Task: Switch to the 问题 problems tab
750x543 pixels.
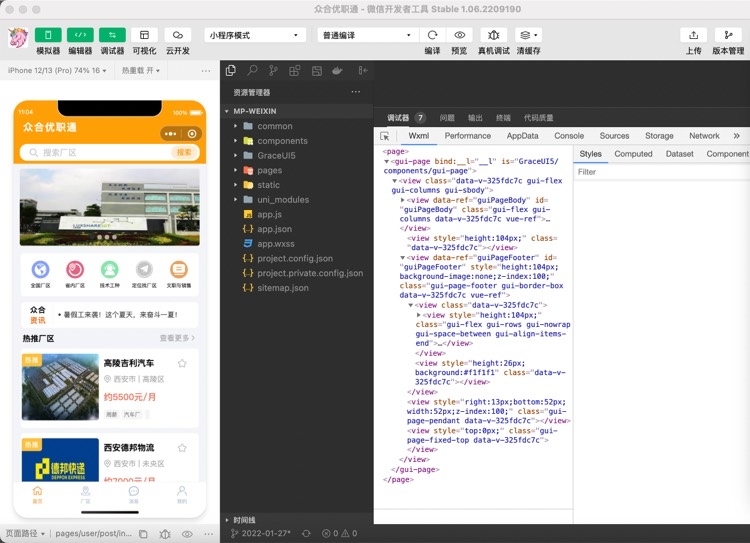Action: (x=447, y=118)
